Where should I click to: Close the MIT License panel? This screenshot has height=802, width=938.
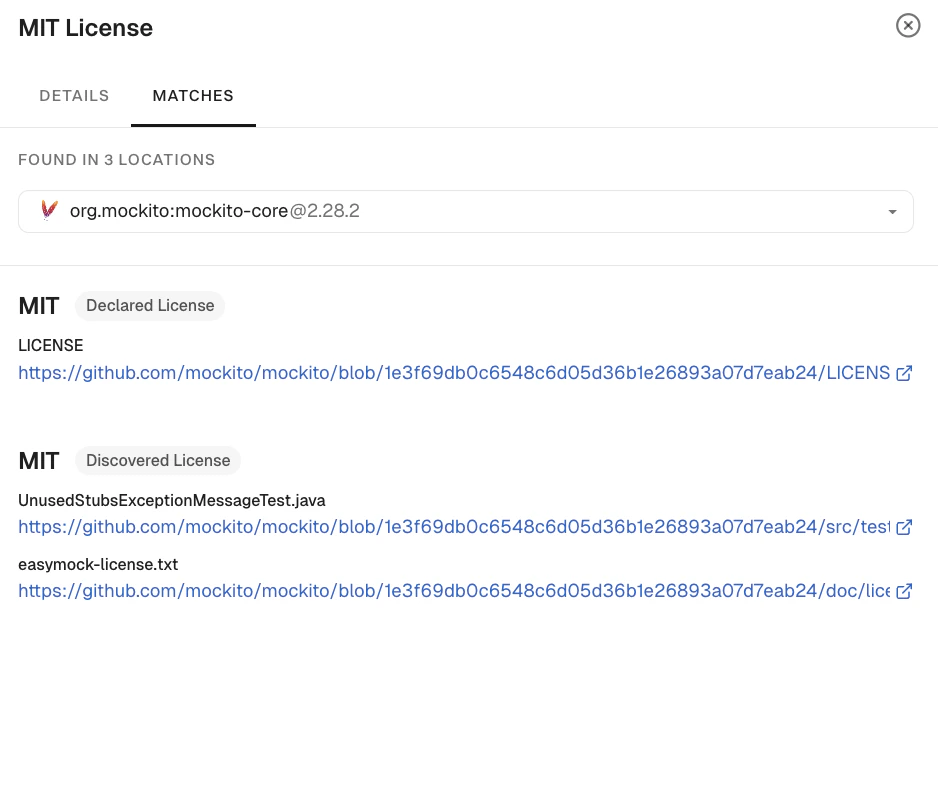click(907, 26)
